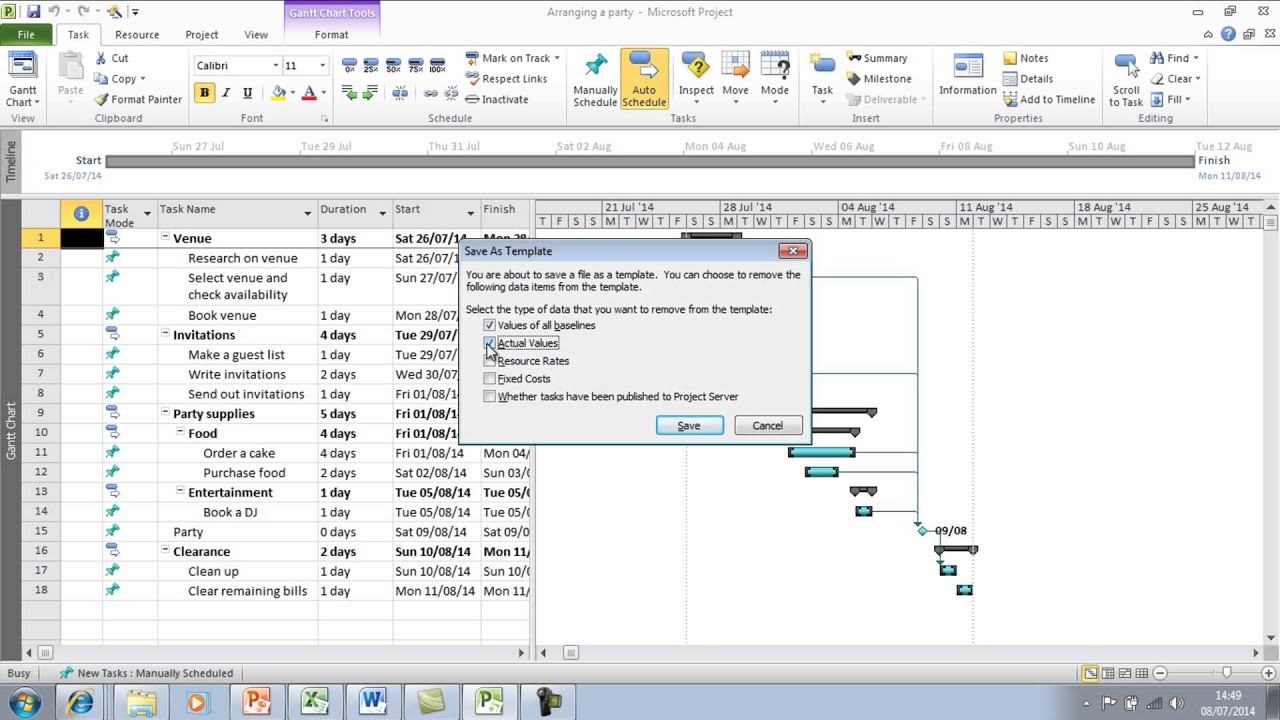Open Word from the taskbar
1280x720 pixels.
373,702
